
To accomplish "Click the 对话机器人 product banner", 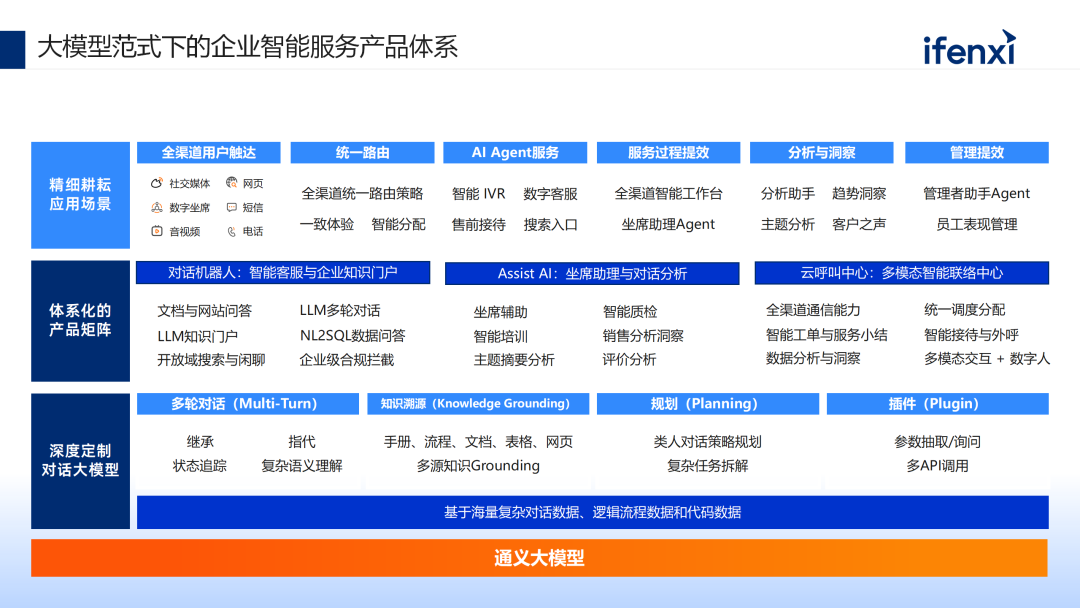I will tap(283, 273).
